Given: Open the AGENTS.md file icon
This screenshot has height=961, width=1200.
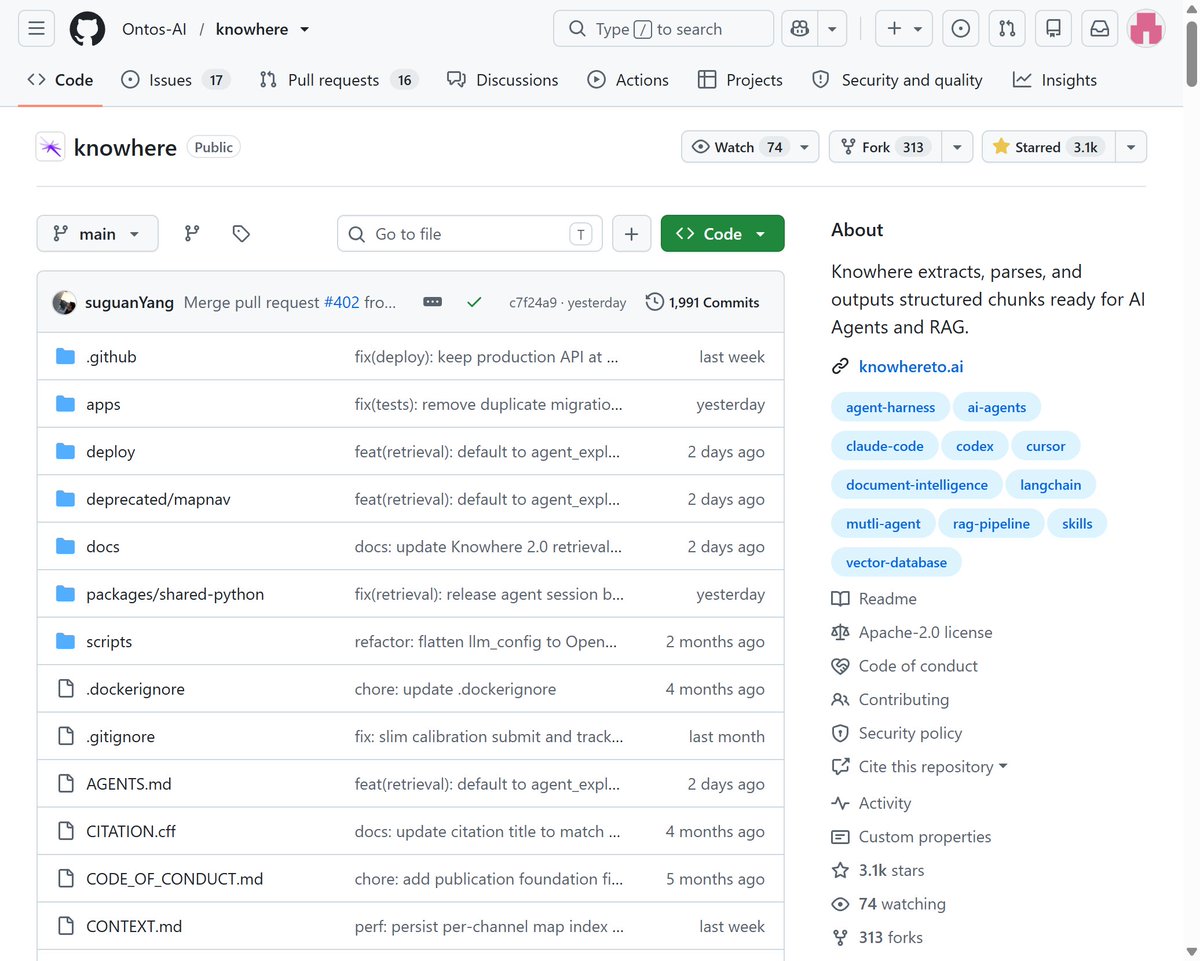Looking at the screenshot, I should [66, 784].
